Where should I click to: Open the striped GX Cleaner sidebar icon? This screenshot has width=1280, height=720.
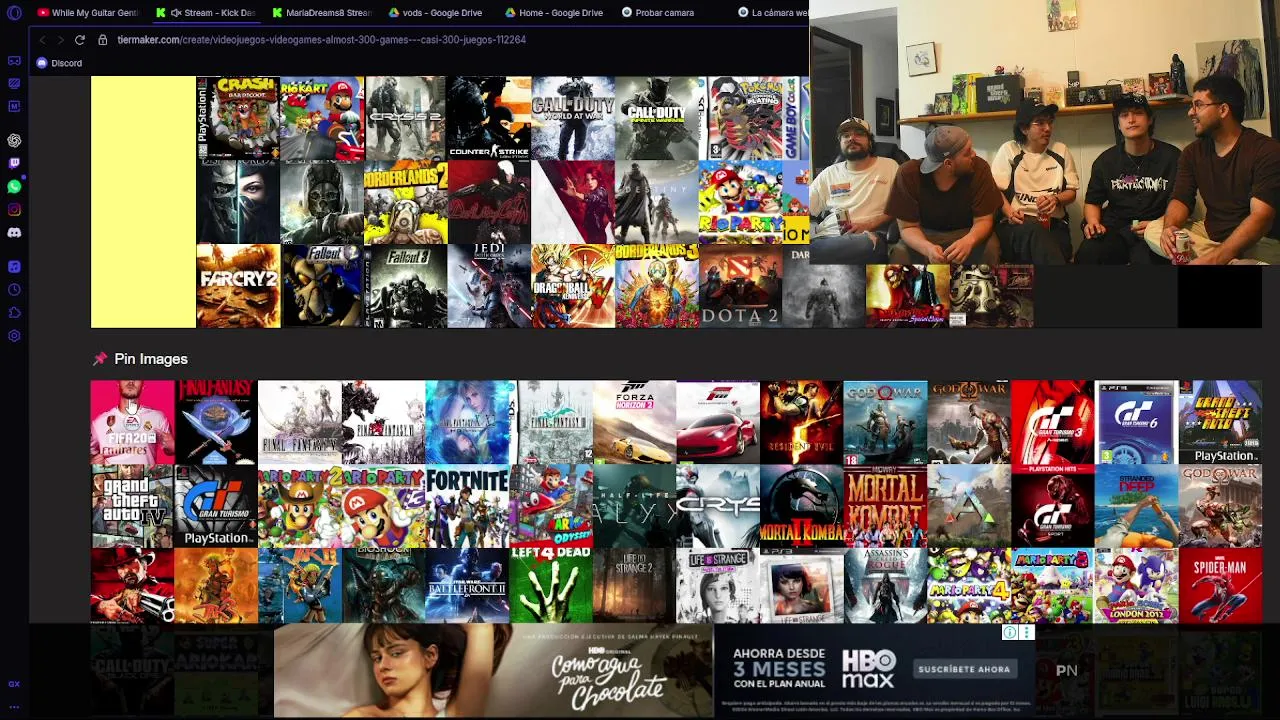(14, 84)
